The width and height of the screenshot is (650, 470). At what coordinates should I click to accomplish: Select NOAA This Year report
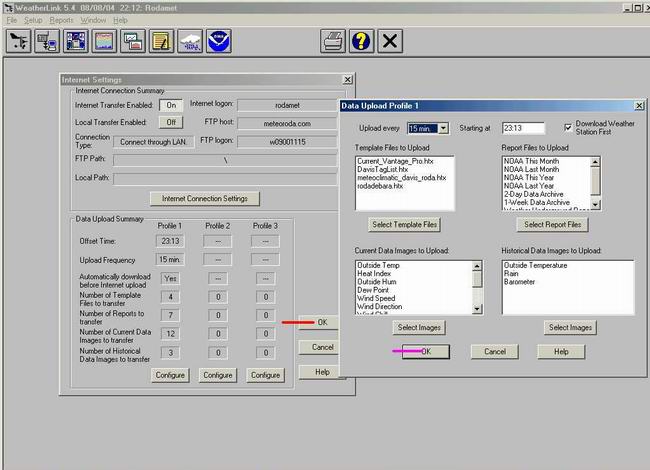(x=529, y=178)
